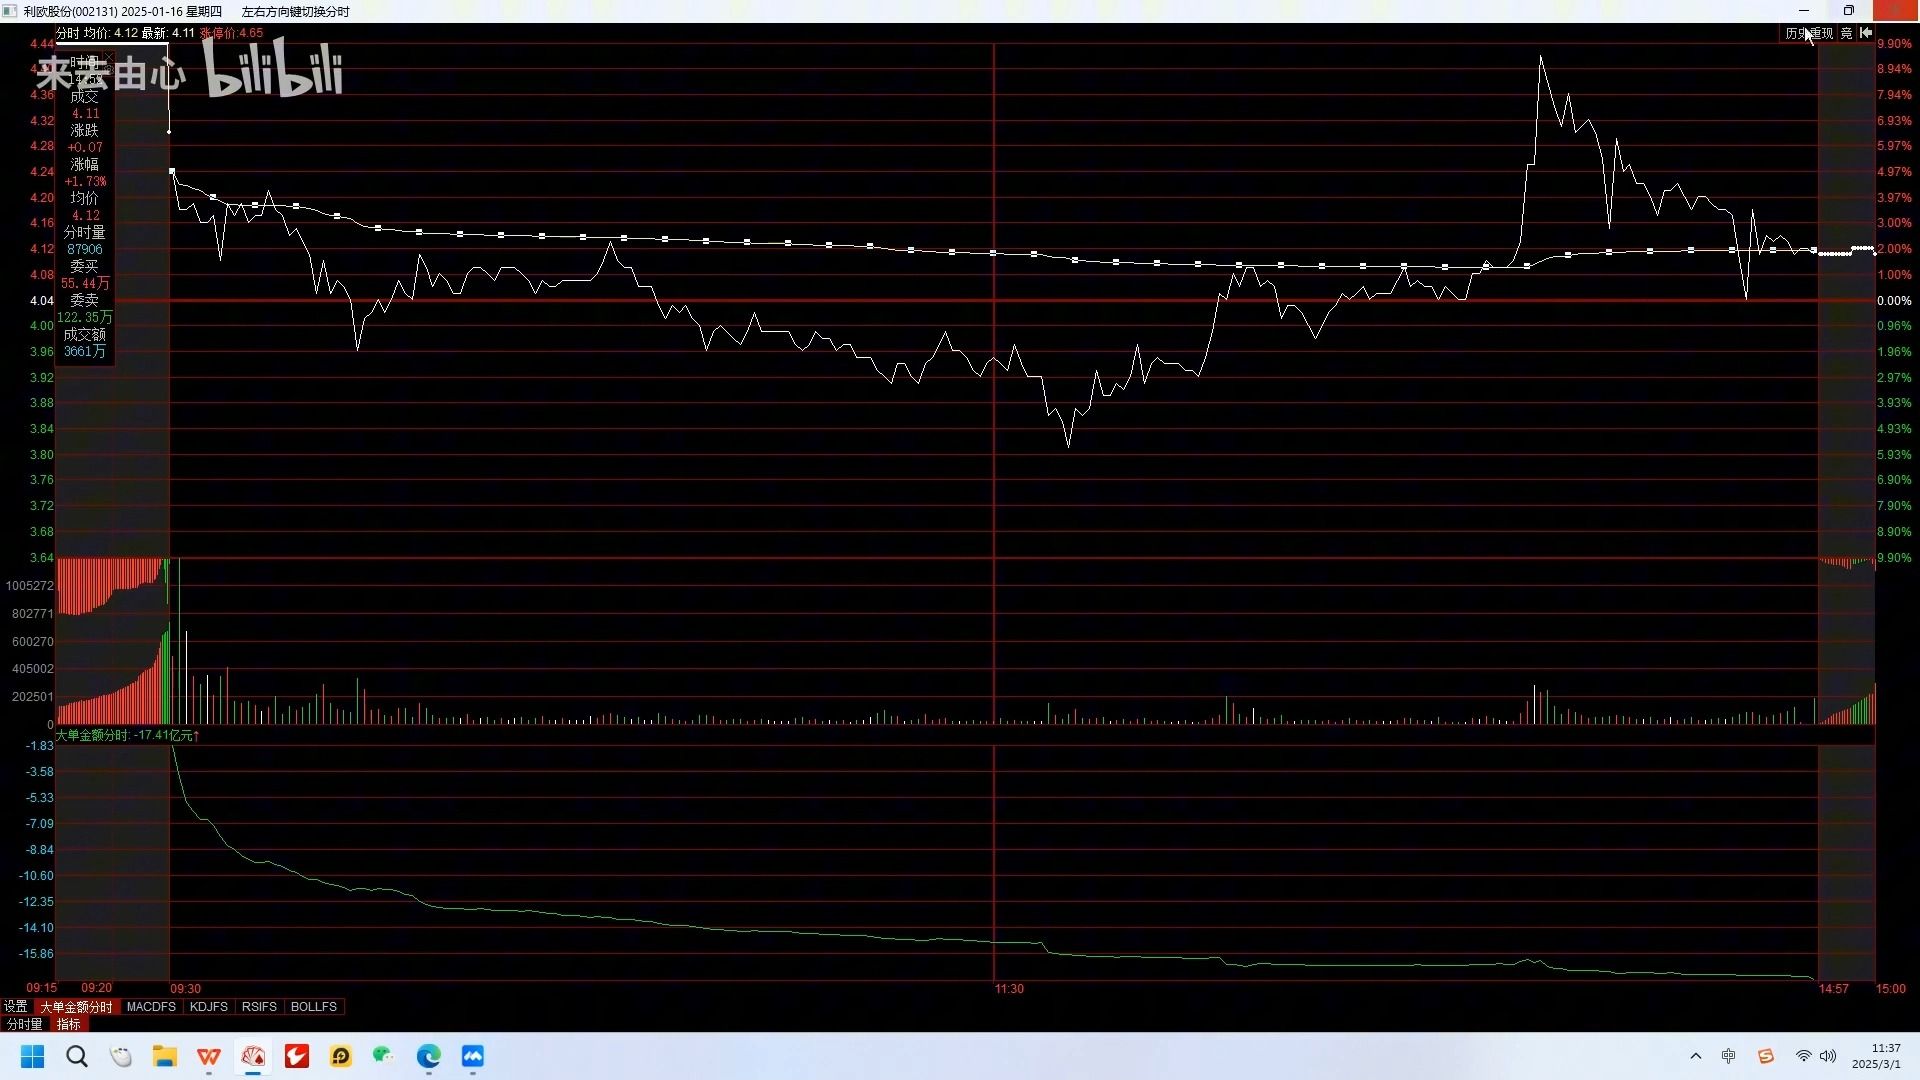Image resolution: width=1920 pixels, height=1080 pixels.
Task: Open the WPS Office taskbar icon
Action: tap(209, 1056)
